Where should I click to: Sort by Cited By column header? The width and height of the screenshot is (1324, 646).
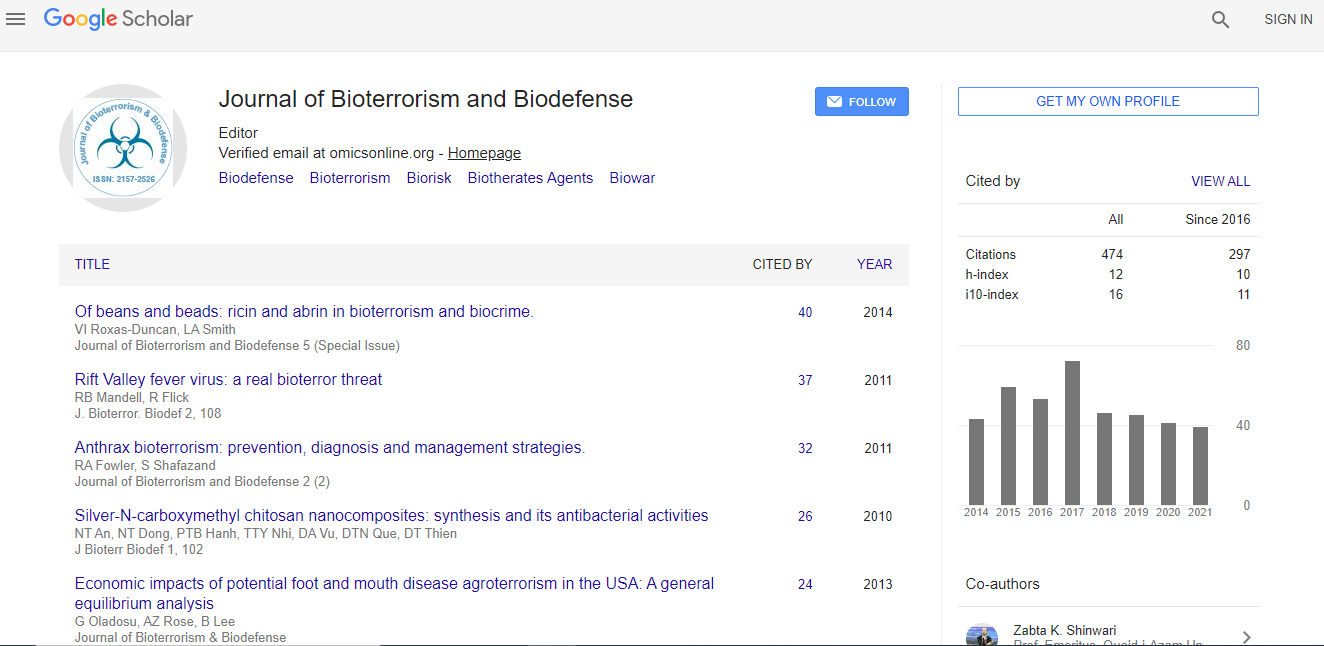pyautogui.click(x=782, y=264)
